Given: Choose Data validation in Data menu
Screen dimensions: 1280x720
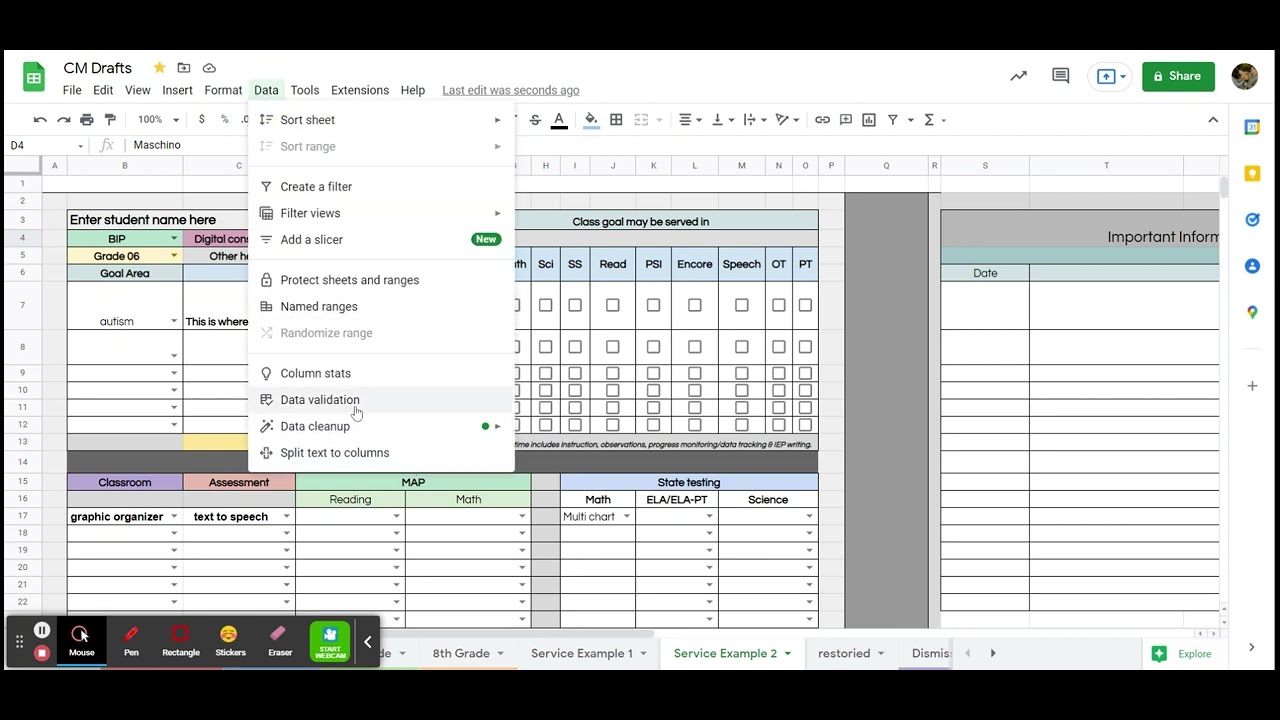Looking at the screenshot, I should 381,400.
